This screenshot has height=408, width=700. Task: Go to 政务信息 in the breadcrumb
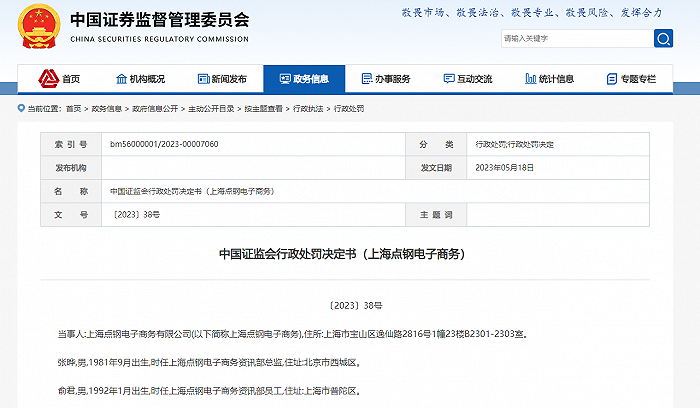[107, 108]
